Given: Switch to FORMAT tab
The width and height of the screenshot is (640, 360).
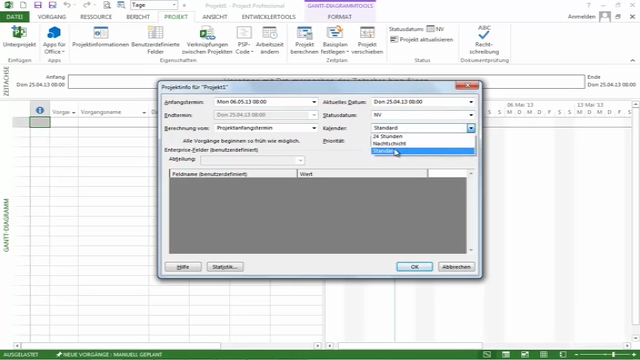Looking at the screenshot, I should (x=340, y=17).
